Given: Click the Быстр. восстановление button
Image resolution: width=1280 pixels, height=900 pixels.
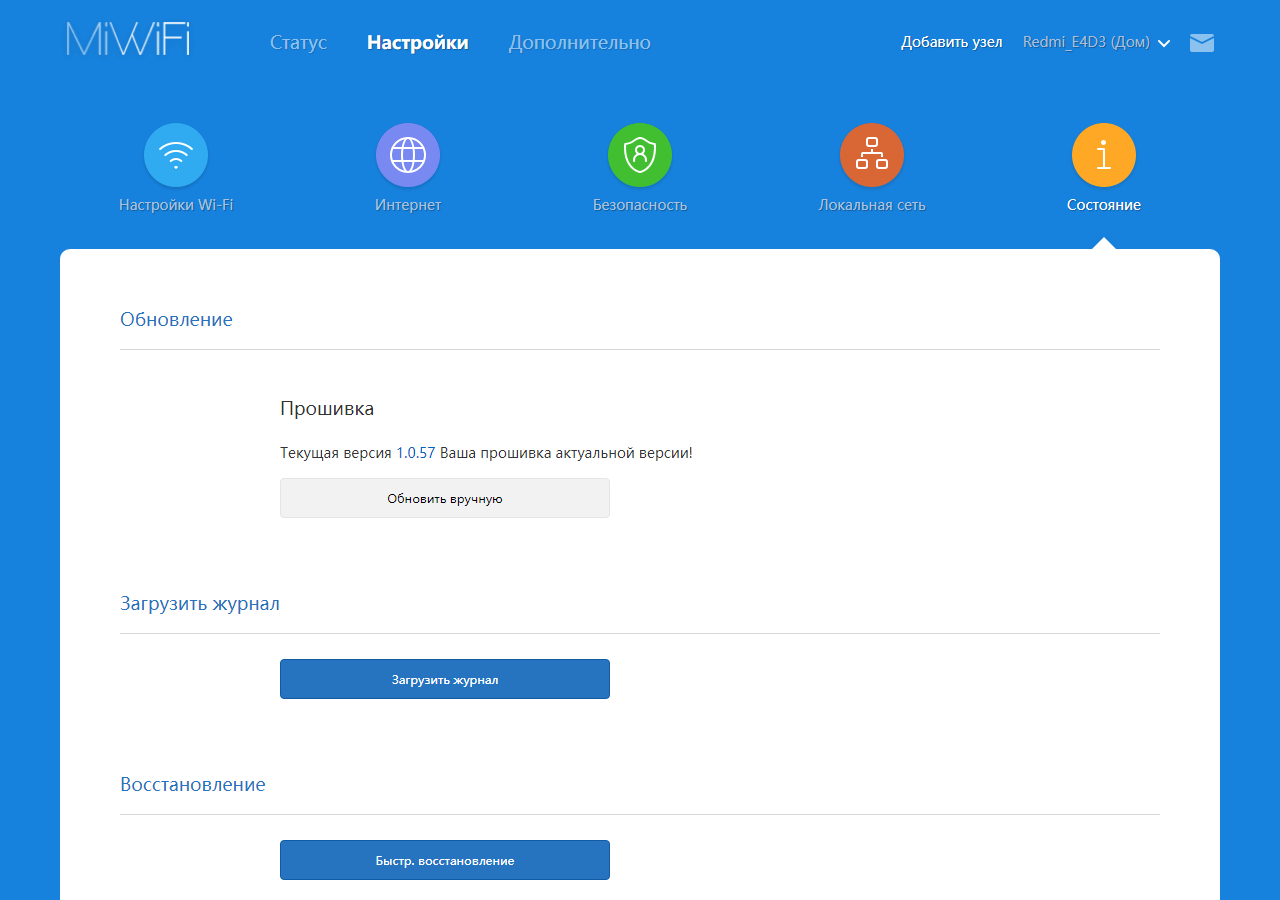Looking at the screenshot, I should [x=445, y=860].
